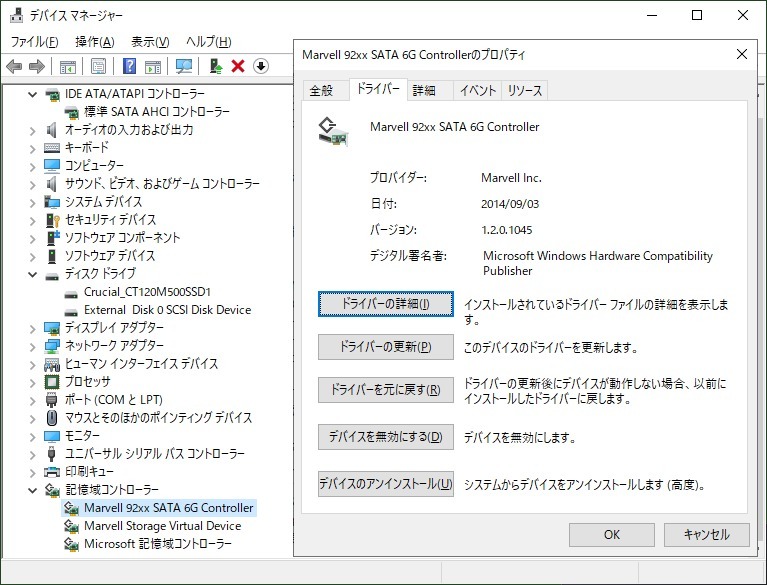Expand the キーボード tree node
The width and height of the screenshot is (767, 585).
coord(32,148)
